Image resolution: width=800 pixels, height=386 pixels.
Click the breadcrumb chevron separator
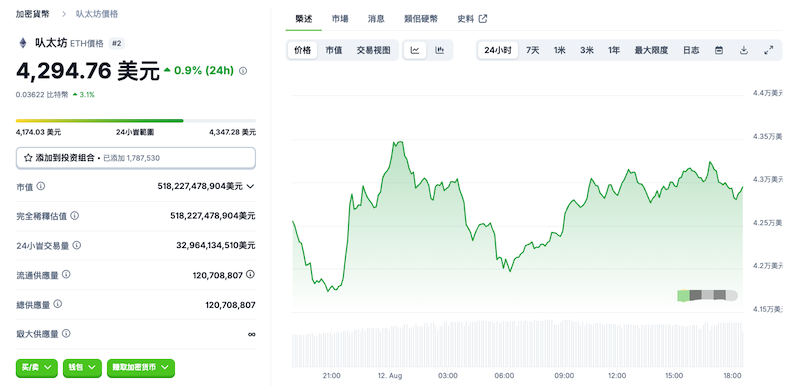click(x=64, y=14)
